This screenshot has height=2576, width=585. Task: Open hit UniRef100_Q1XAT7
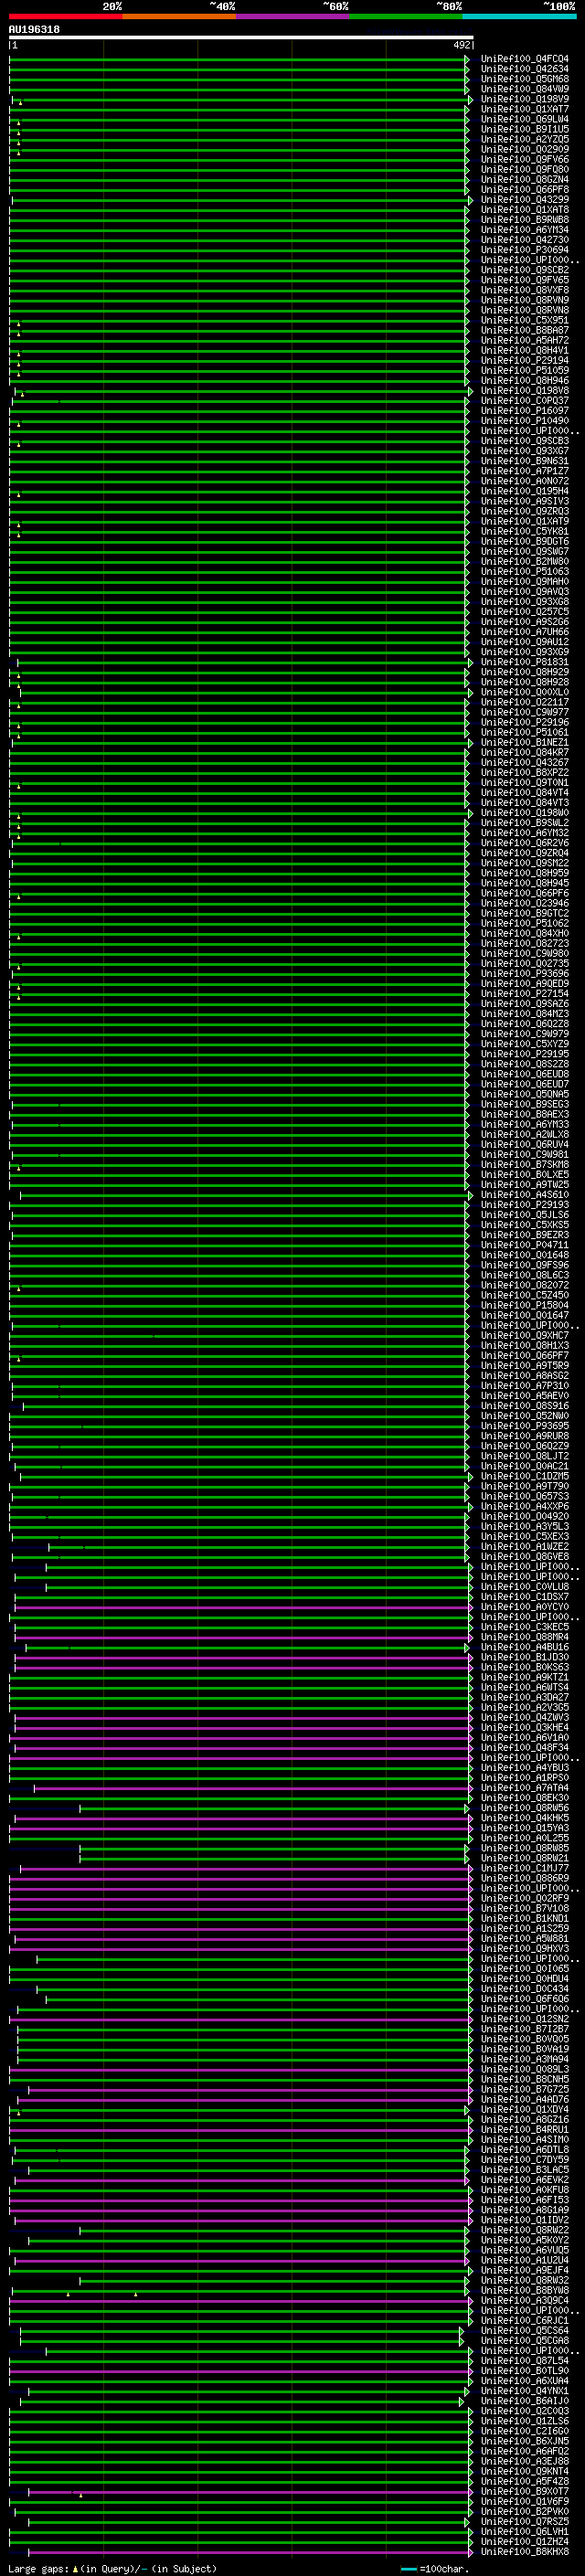coord(524,109)
